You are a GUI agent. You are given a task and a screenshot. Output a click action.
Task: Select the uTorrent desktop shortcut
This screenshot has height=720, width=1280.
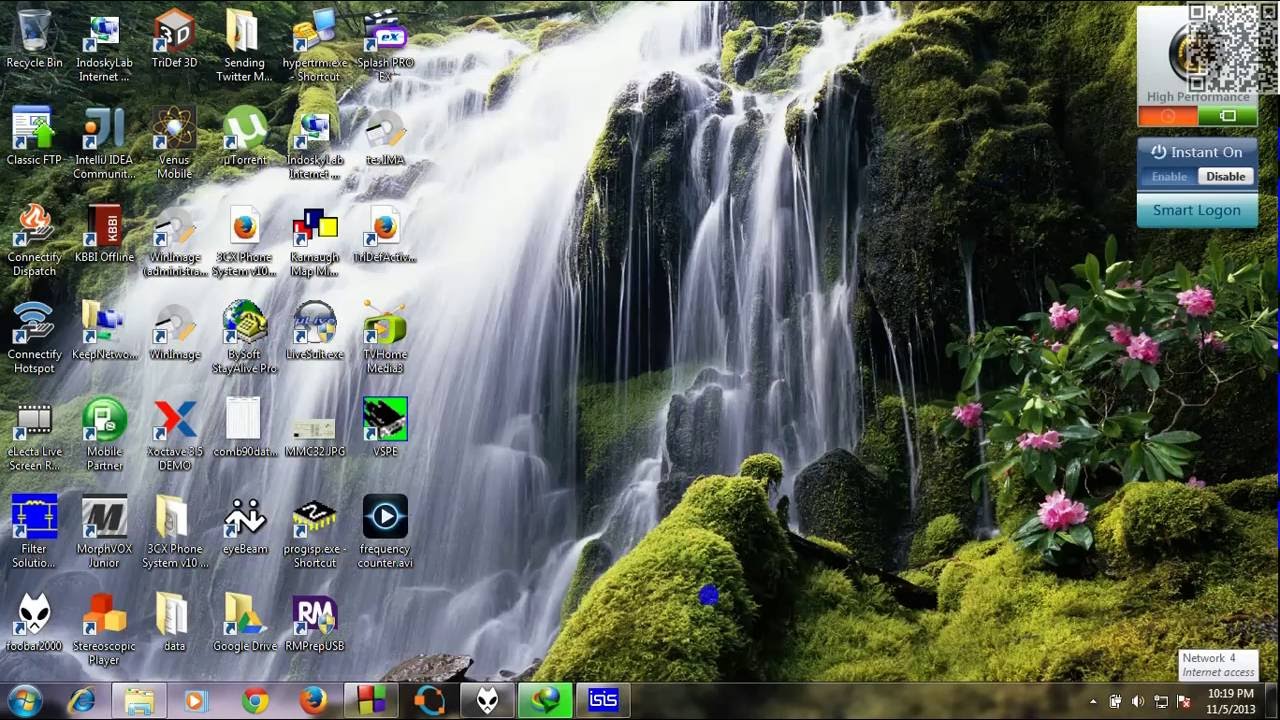coord(244,137)
